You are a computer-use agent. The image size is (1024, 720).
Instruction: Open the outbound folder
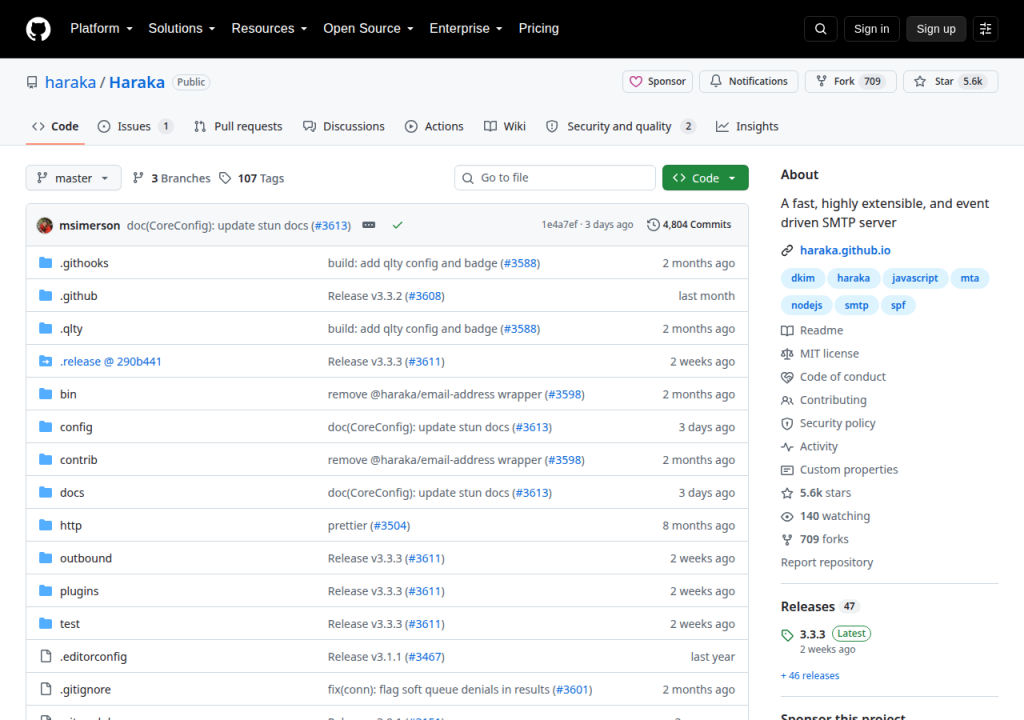click(86, 558)
